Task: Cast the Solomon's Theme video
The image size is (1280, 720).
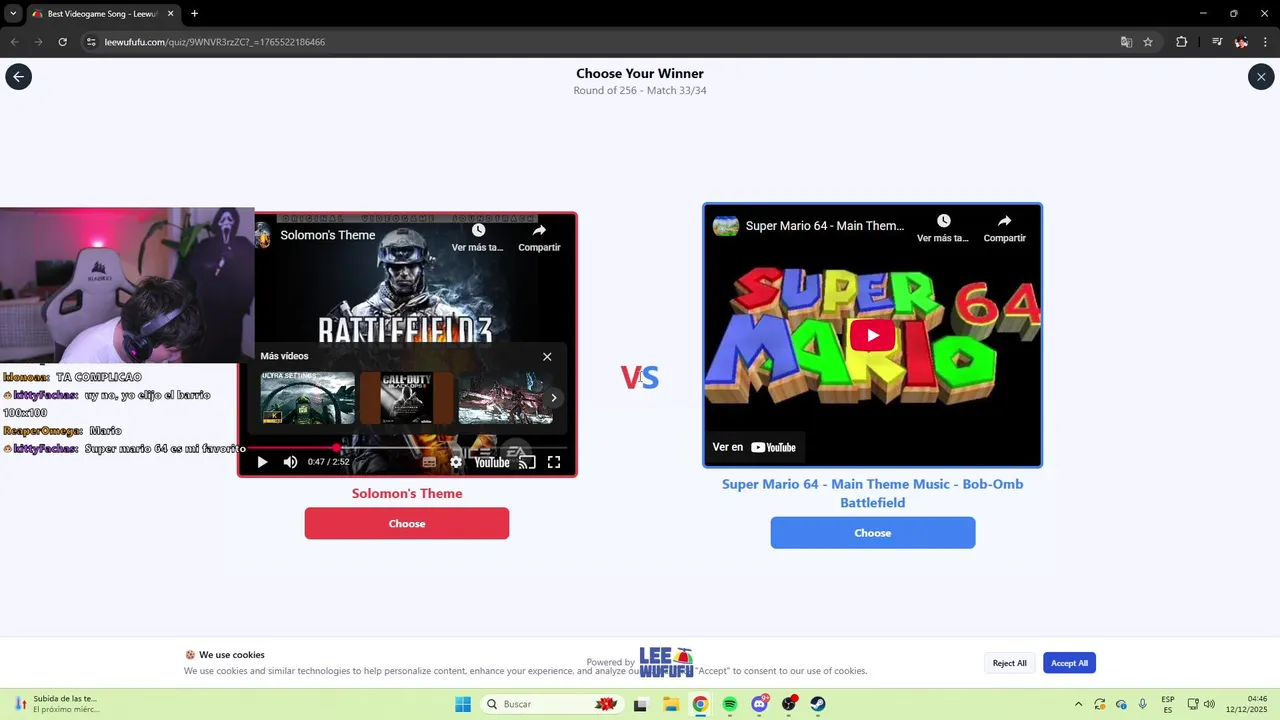Action: click(x=527, y=462)
